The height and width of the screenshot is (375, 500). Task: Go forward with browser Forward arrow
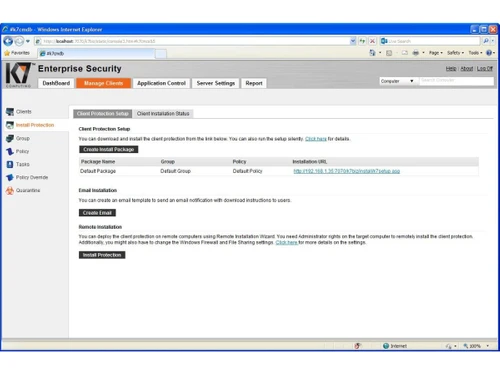coord(19,41)
